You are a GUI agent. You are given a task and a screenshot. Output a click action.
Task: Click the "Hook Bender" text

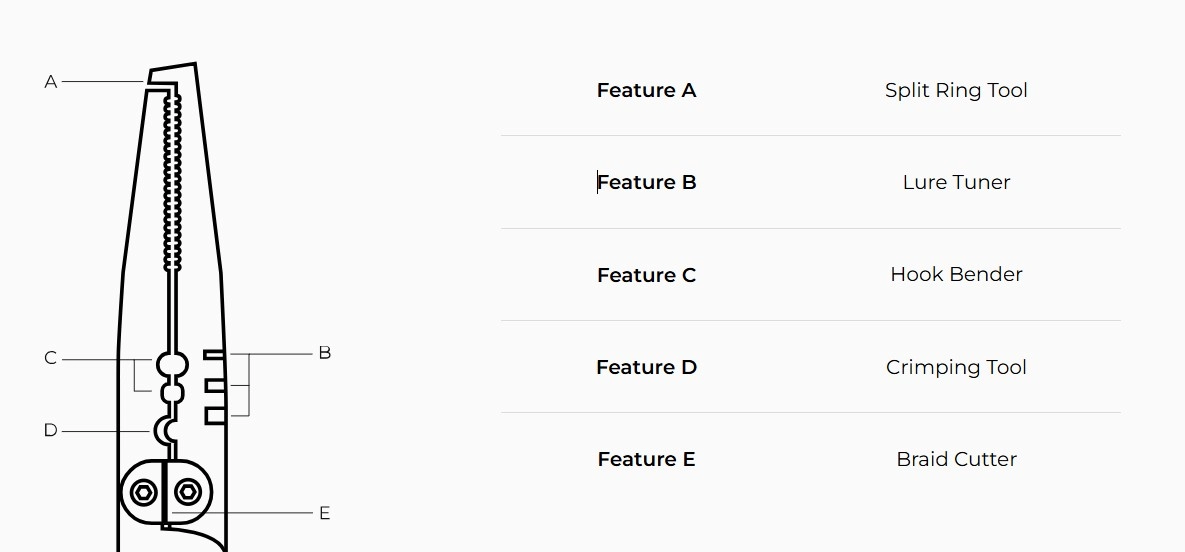pyautogui.click(x=956, y=274)
